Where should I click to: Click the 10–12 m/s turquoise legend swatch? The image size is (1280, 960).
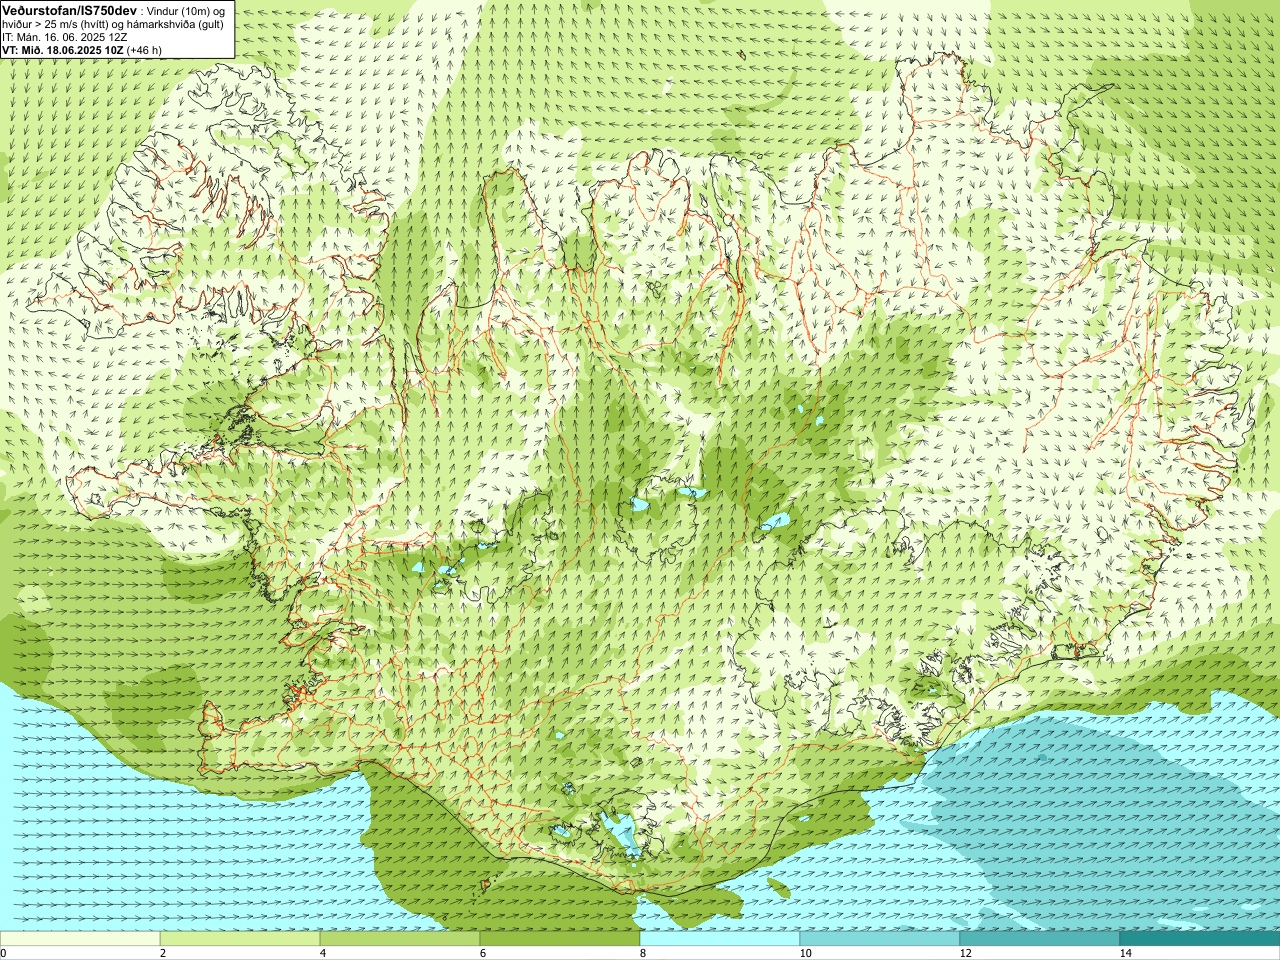(x=880, y=939)
